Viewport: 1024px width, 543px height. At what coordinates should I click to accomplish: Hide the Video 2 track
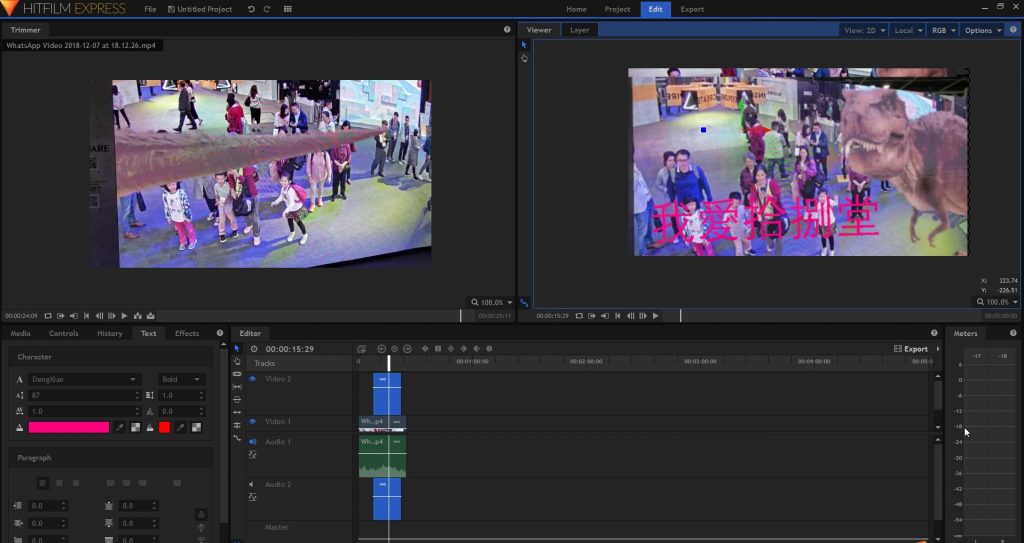pyautogui.click(x=252, y=379)
